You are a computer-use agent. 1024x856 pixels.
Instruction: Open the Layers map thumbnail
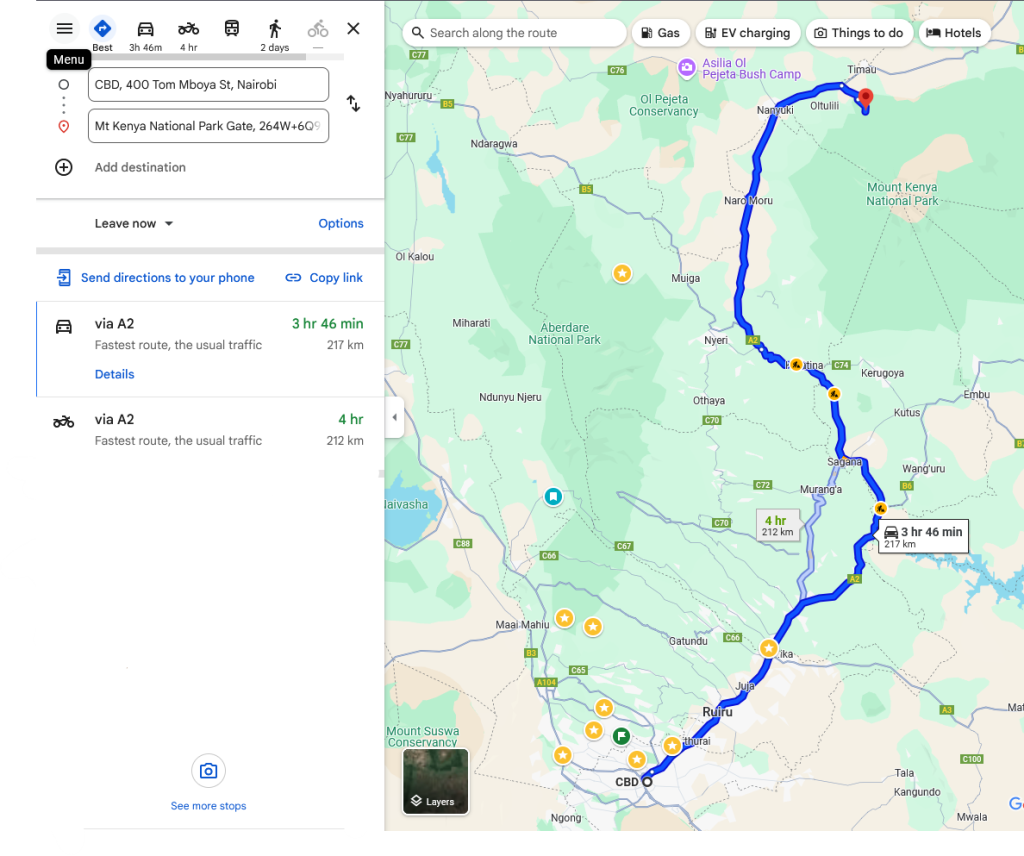pos(435,781)
